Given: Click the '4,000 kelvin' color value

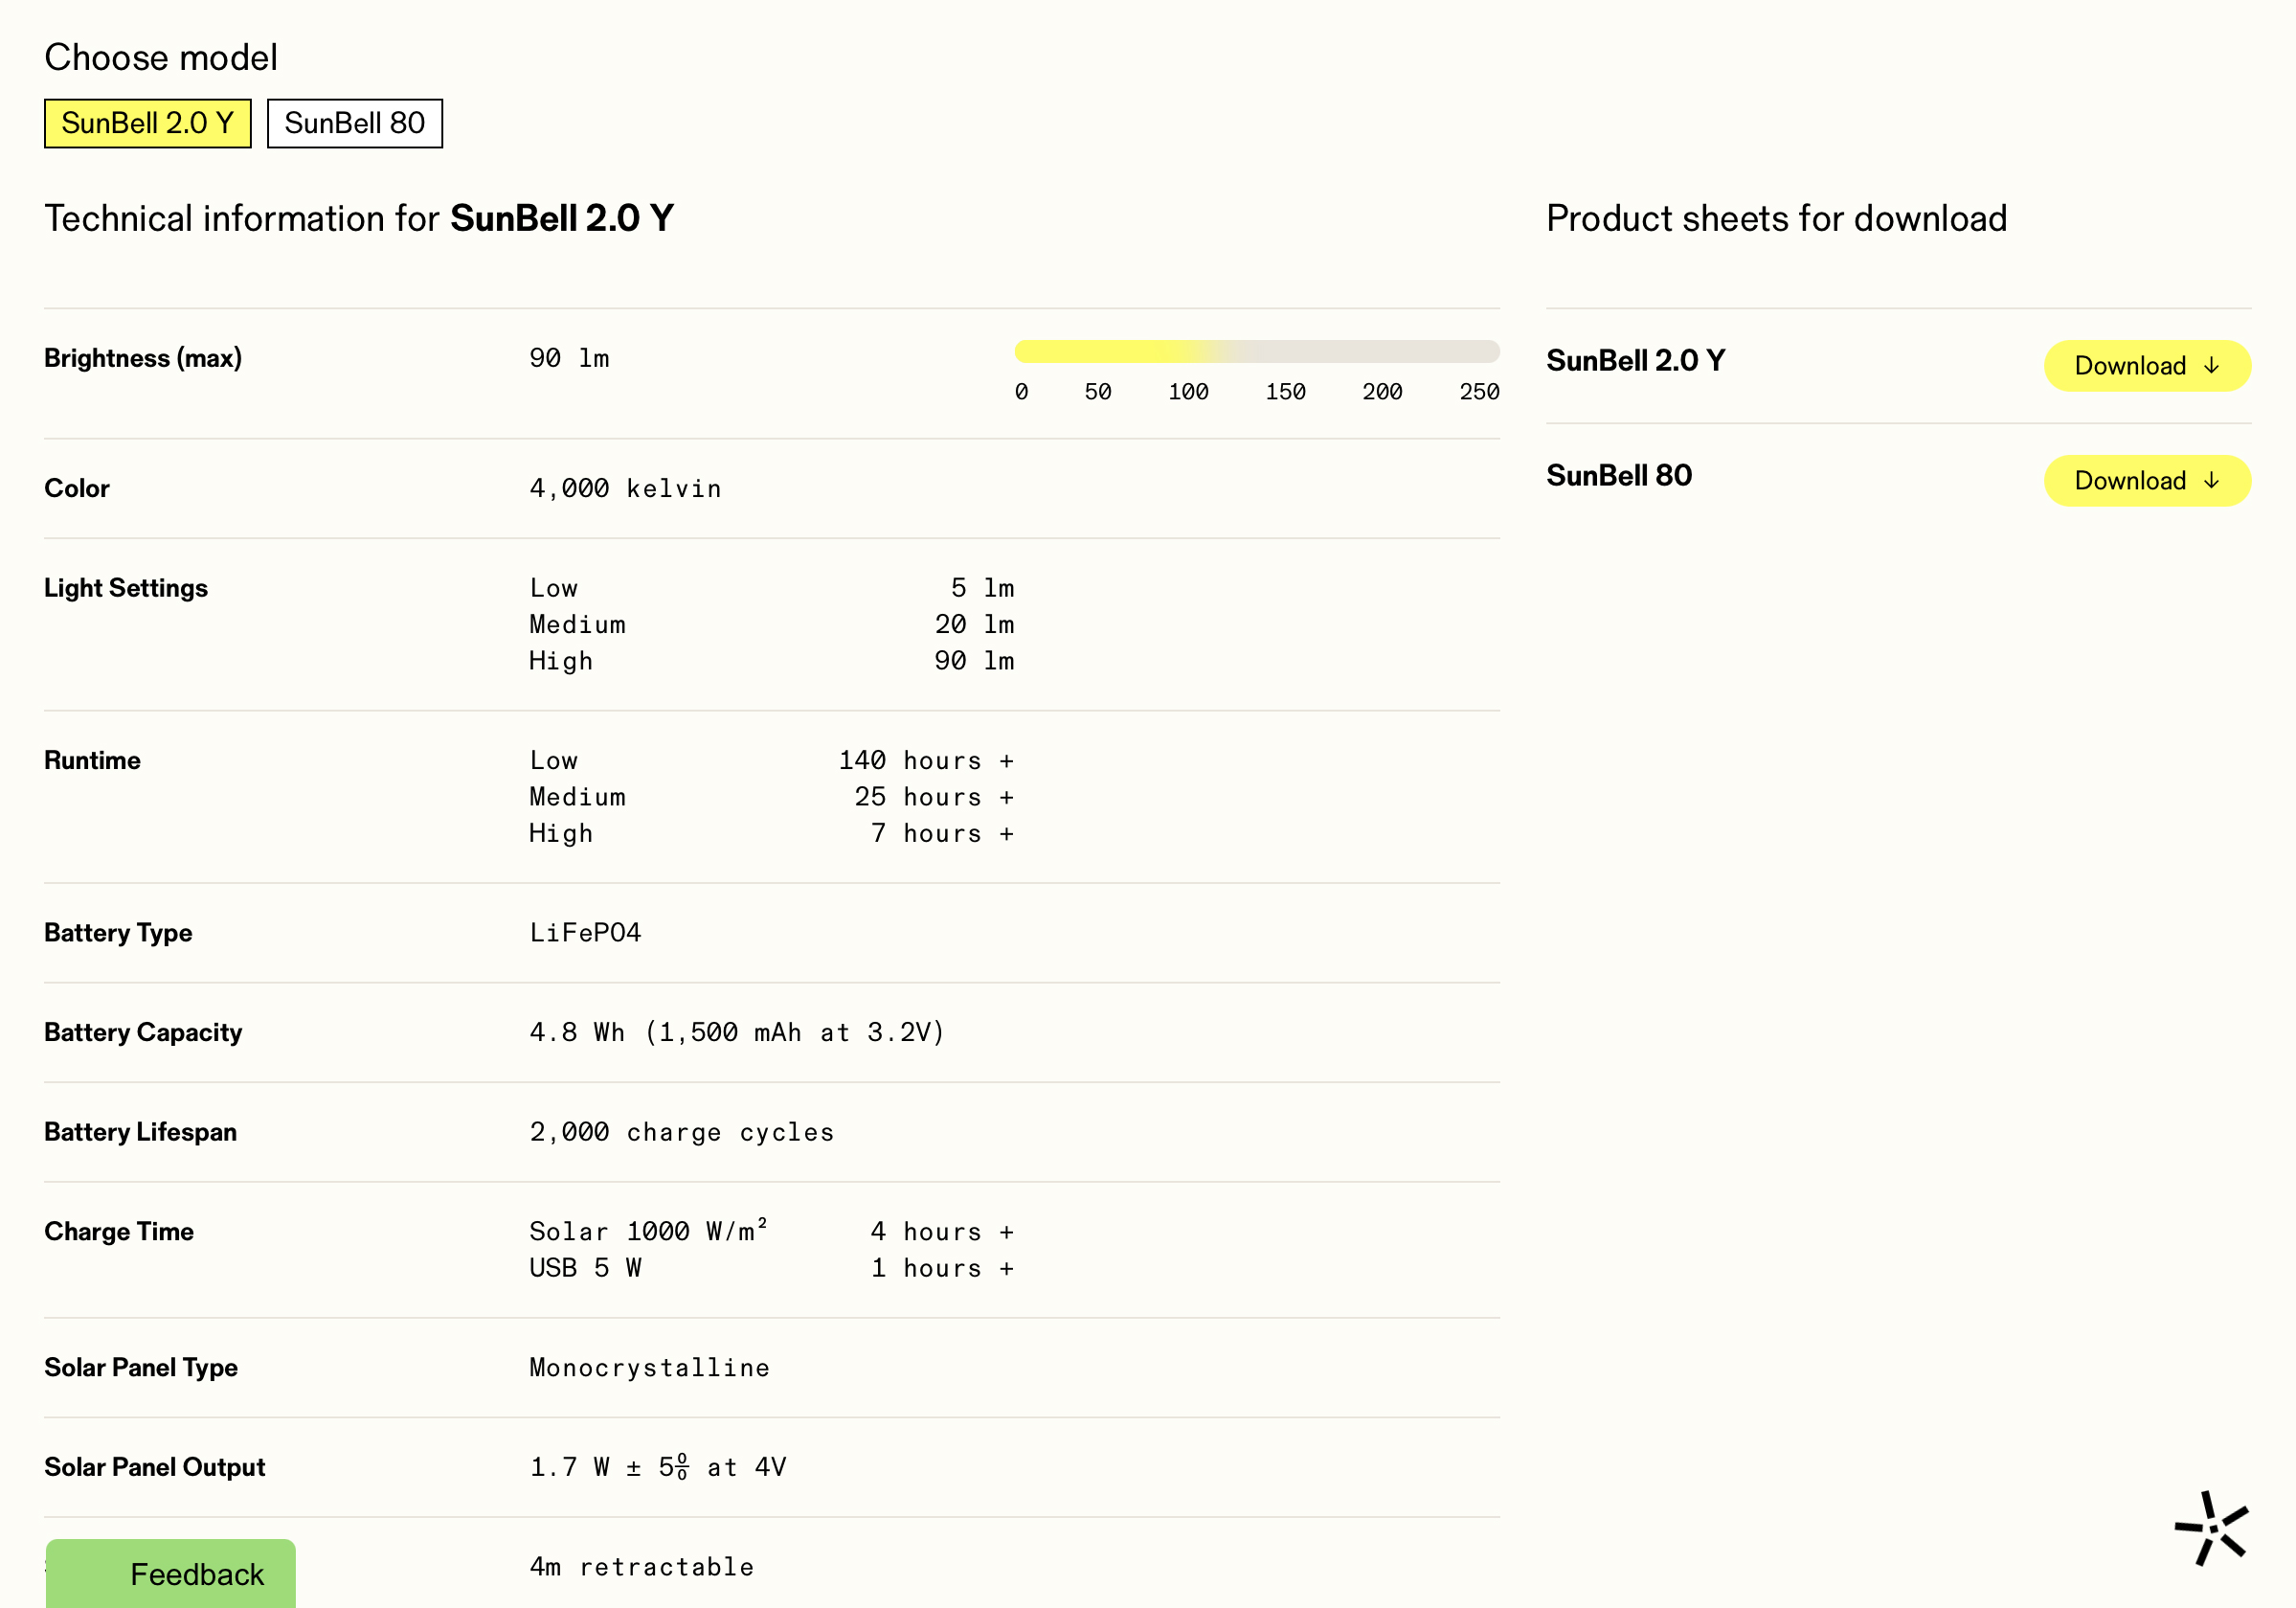Looking at the screenshot, I should point(625,488).
